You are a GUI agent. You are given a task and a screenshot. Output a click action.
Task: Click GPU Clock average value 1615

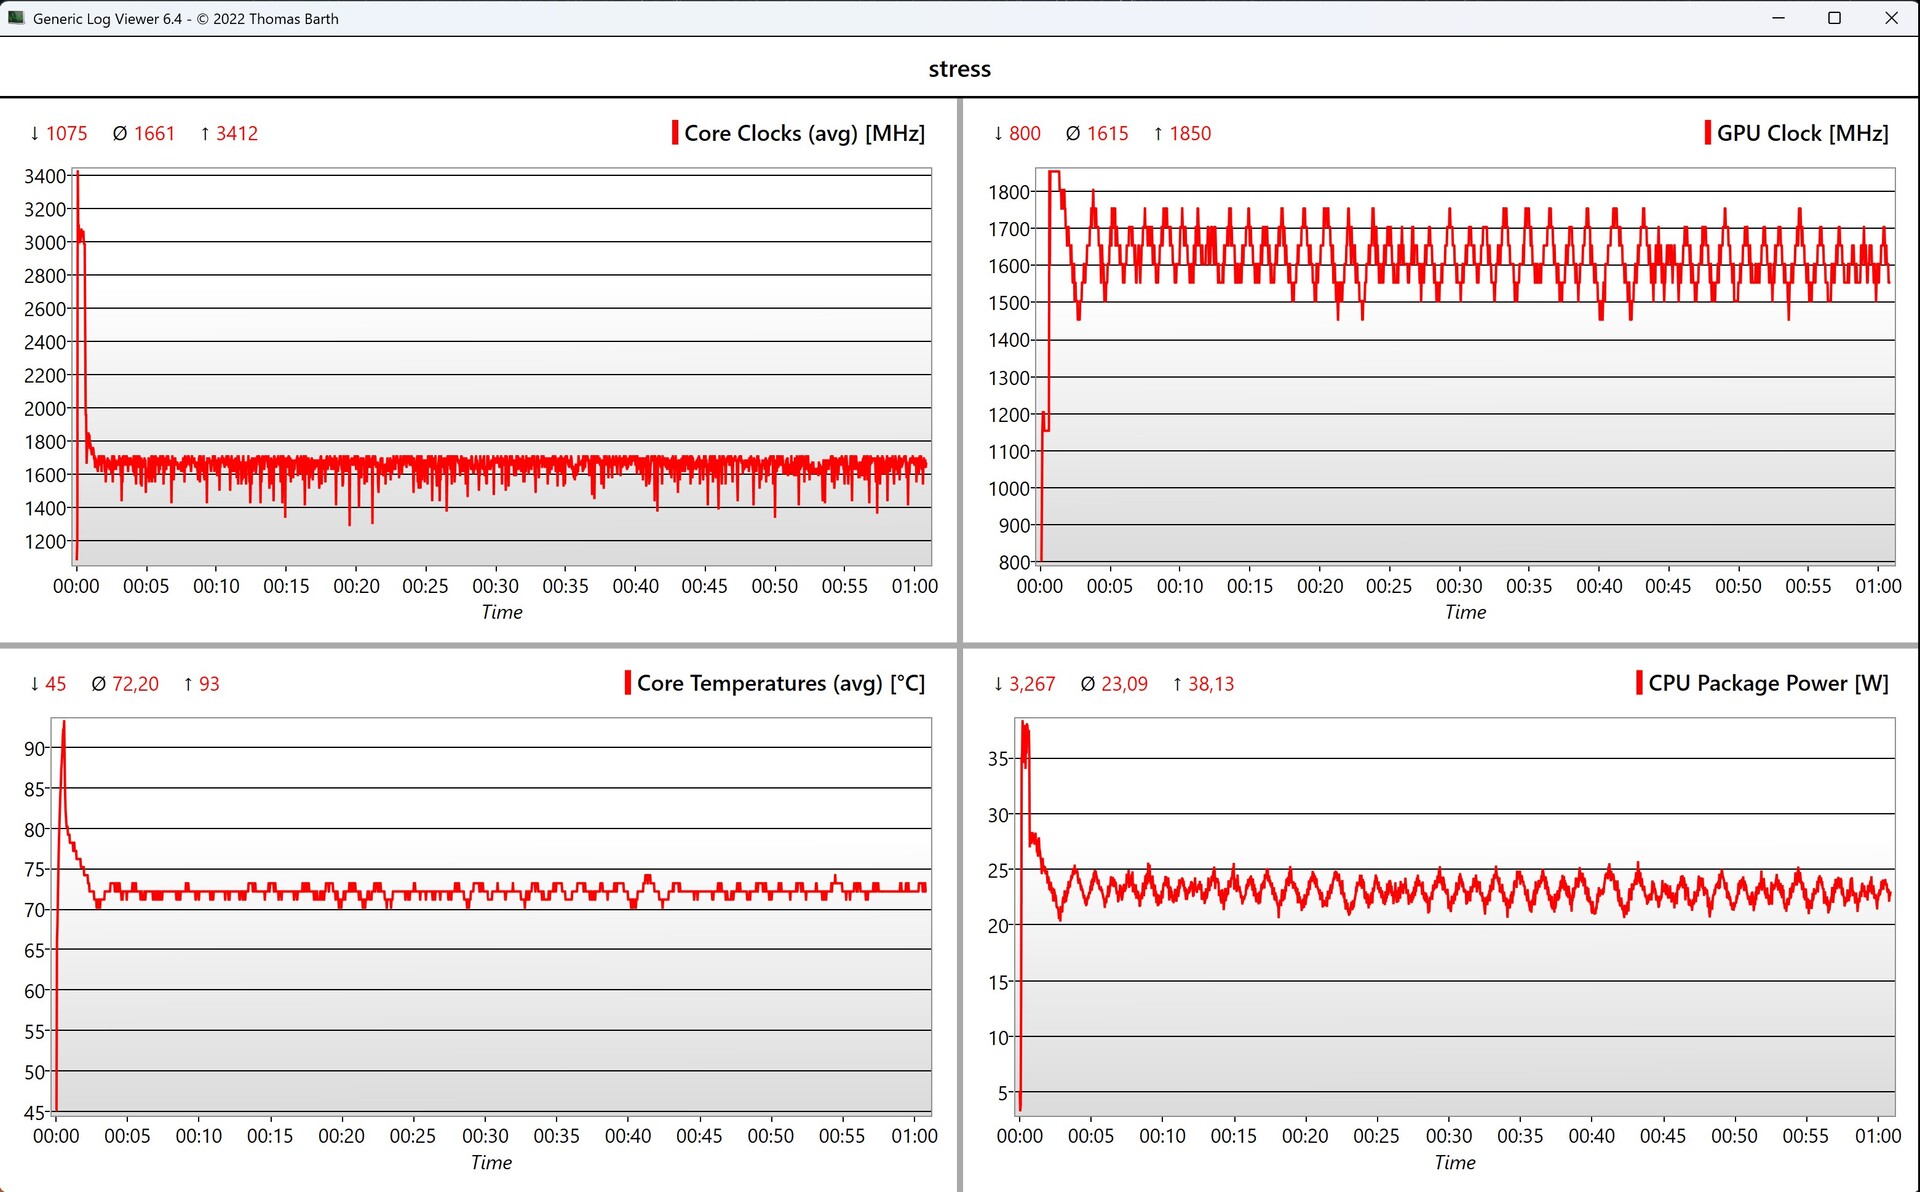pos(1107,133)
